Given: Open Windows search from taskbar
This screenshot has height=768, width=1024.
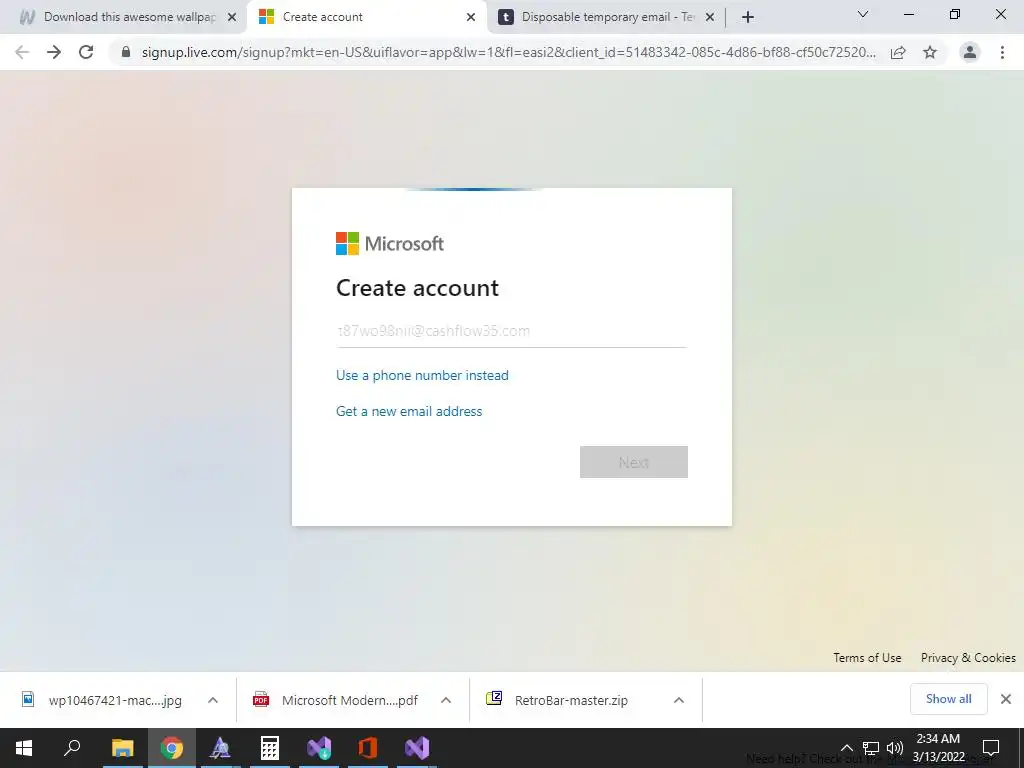Looking at the screenshot, I should point(72,748).
